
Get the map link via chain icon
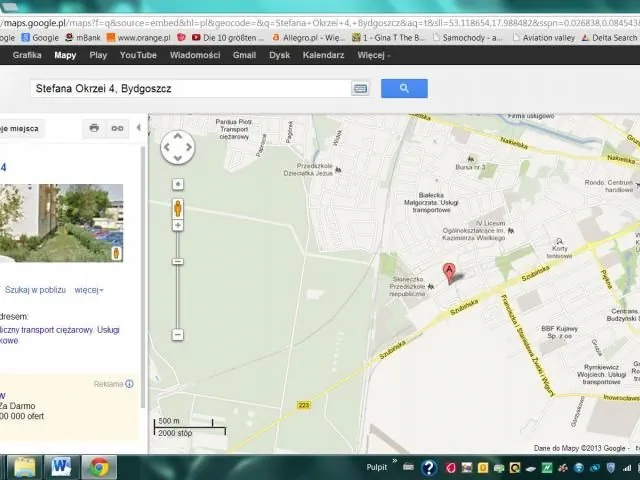[x=118, y=128]
